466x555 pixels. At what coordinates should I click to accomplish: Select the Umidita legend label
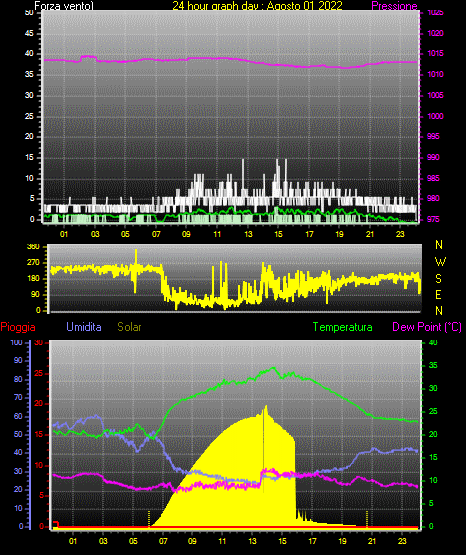point(84,327)
